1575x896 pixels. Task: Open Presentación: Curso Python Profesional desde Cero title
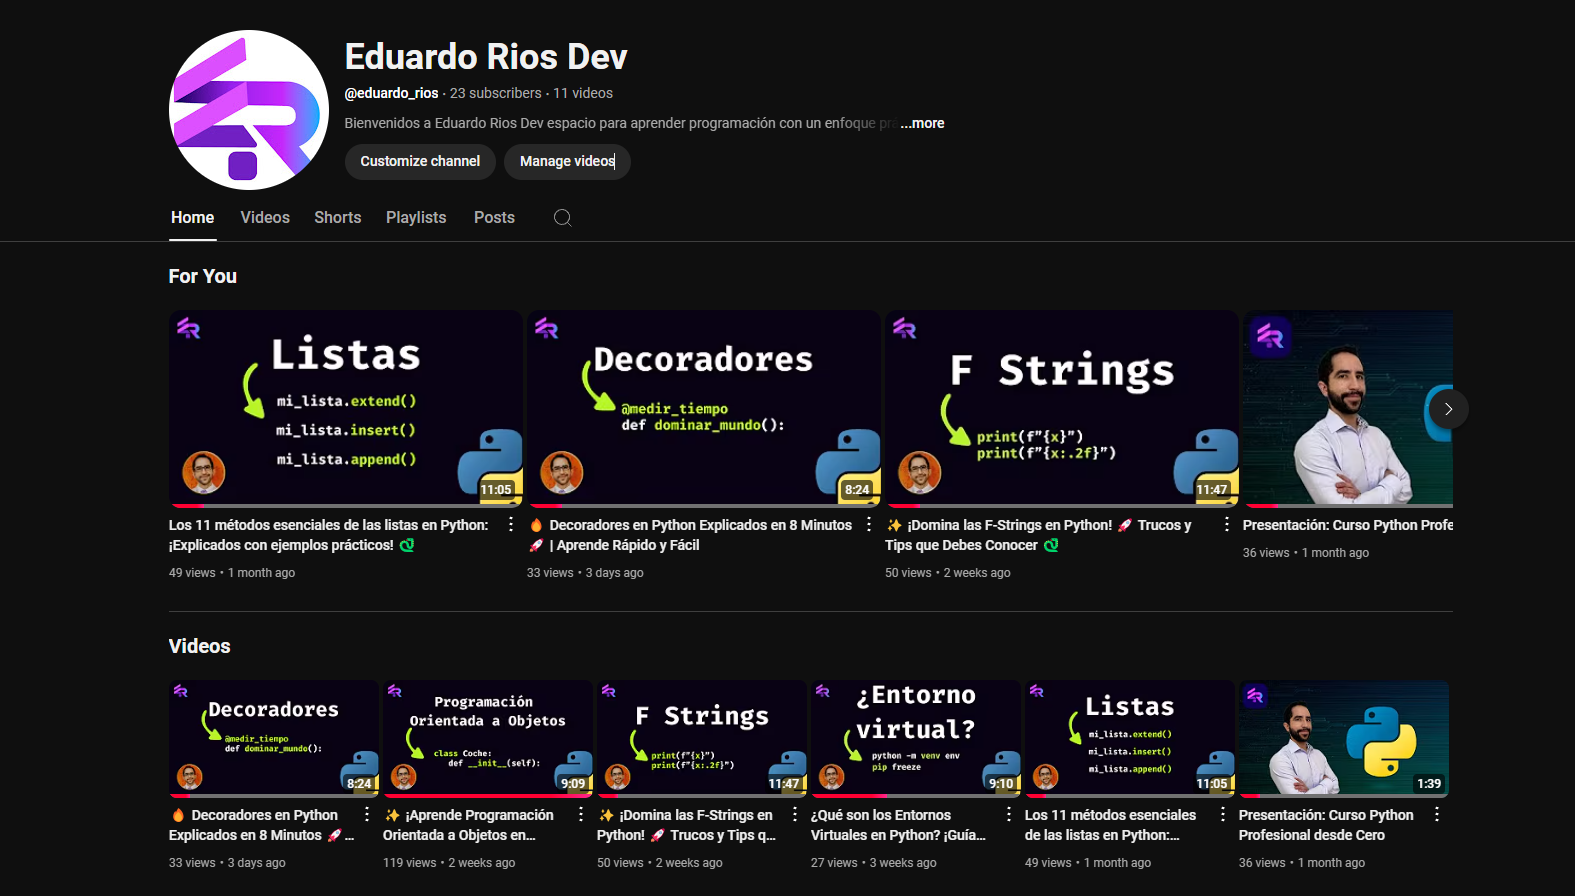coord(1326,825)
